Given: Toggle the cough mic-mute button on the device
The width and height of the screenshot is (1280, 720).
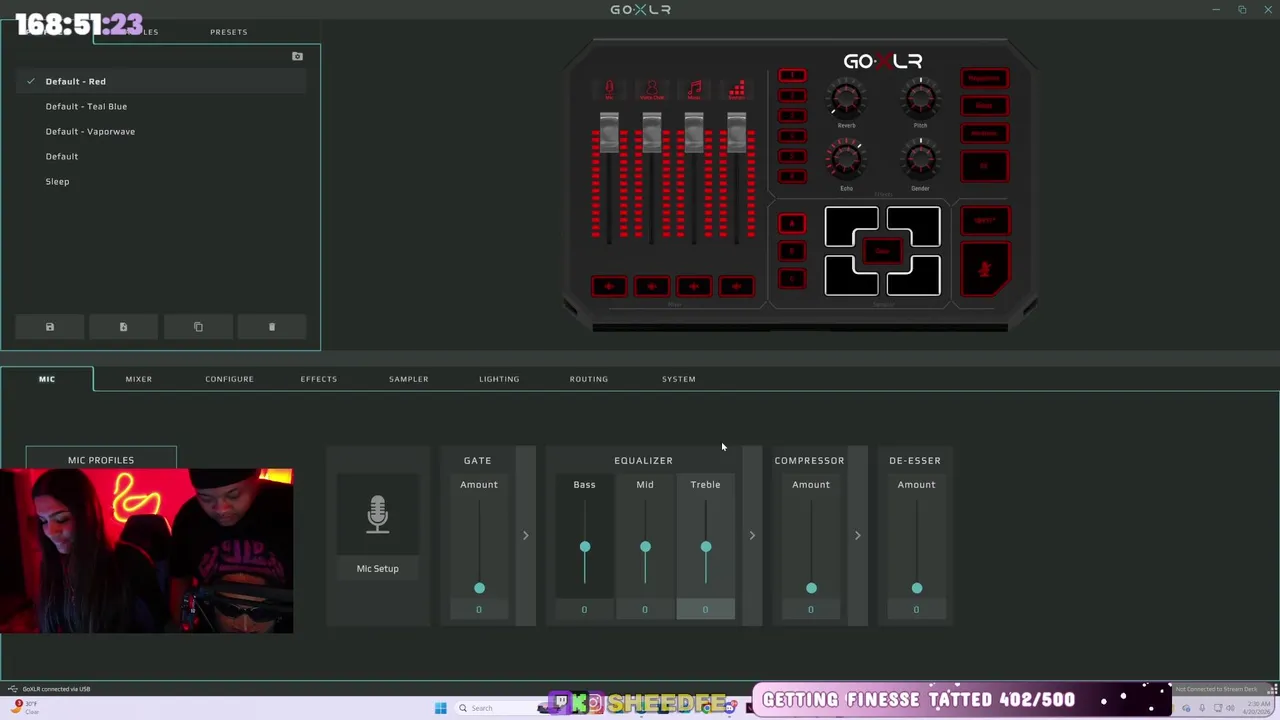Looking at the screenshot, I should pyautogui.click(x=985, y=270).
